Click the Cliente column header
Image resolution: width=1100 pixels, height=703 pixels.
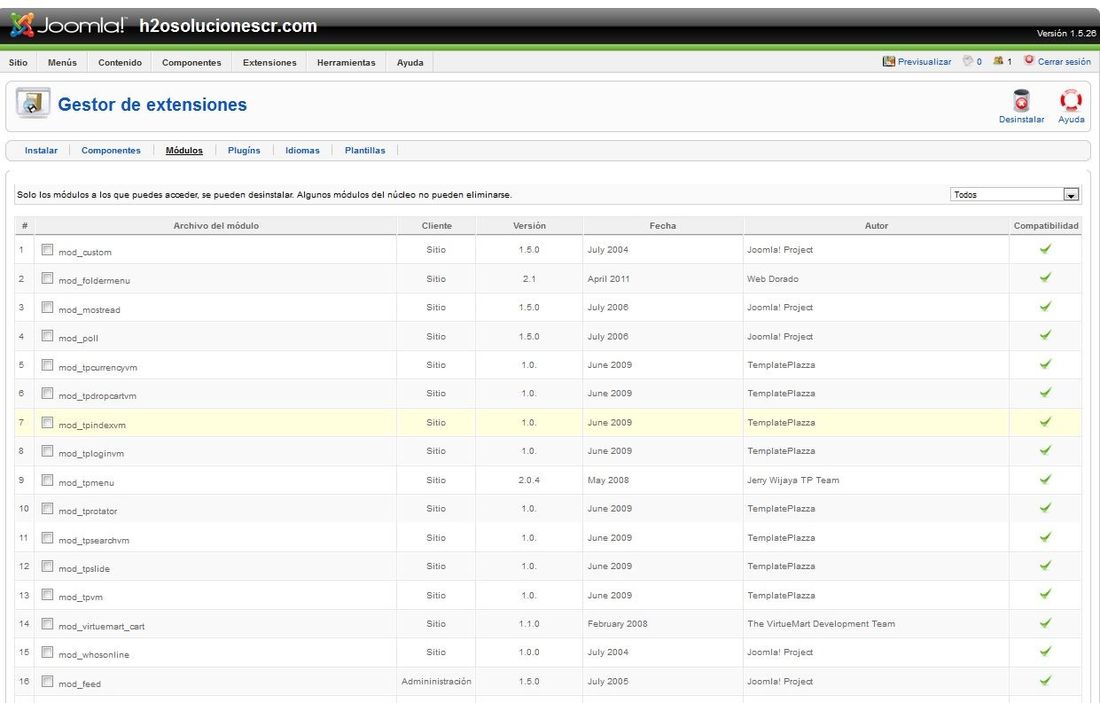[x=436, y=225]
